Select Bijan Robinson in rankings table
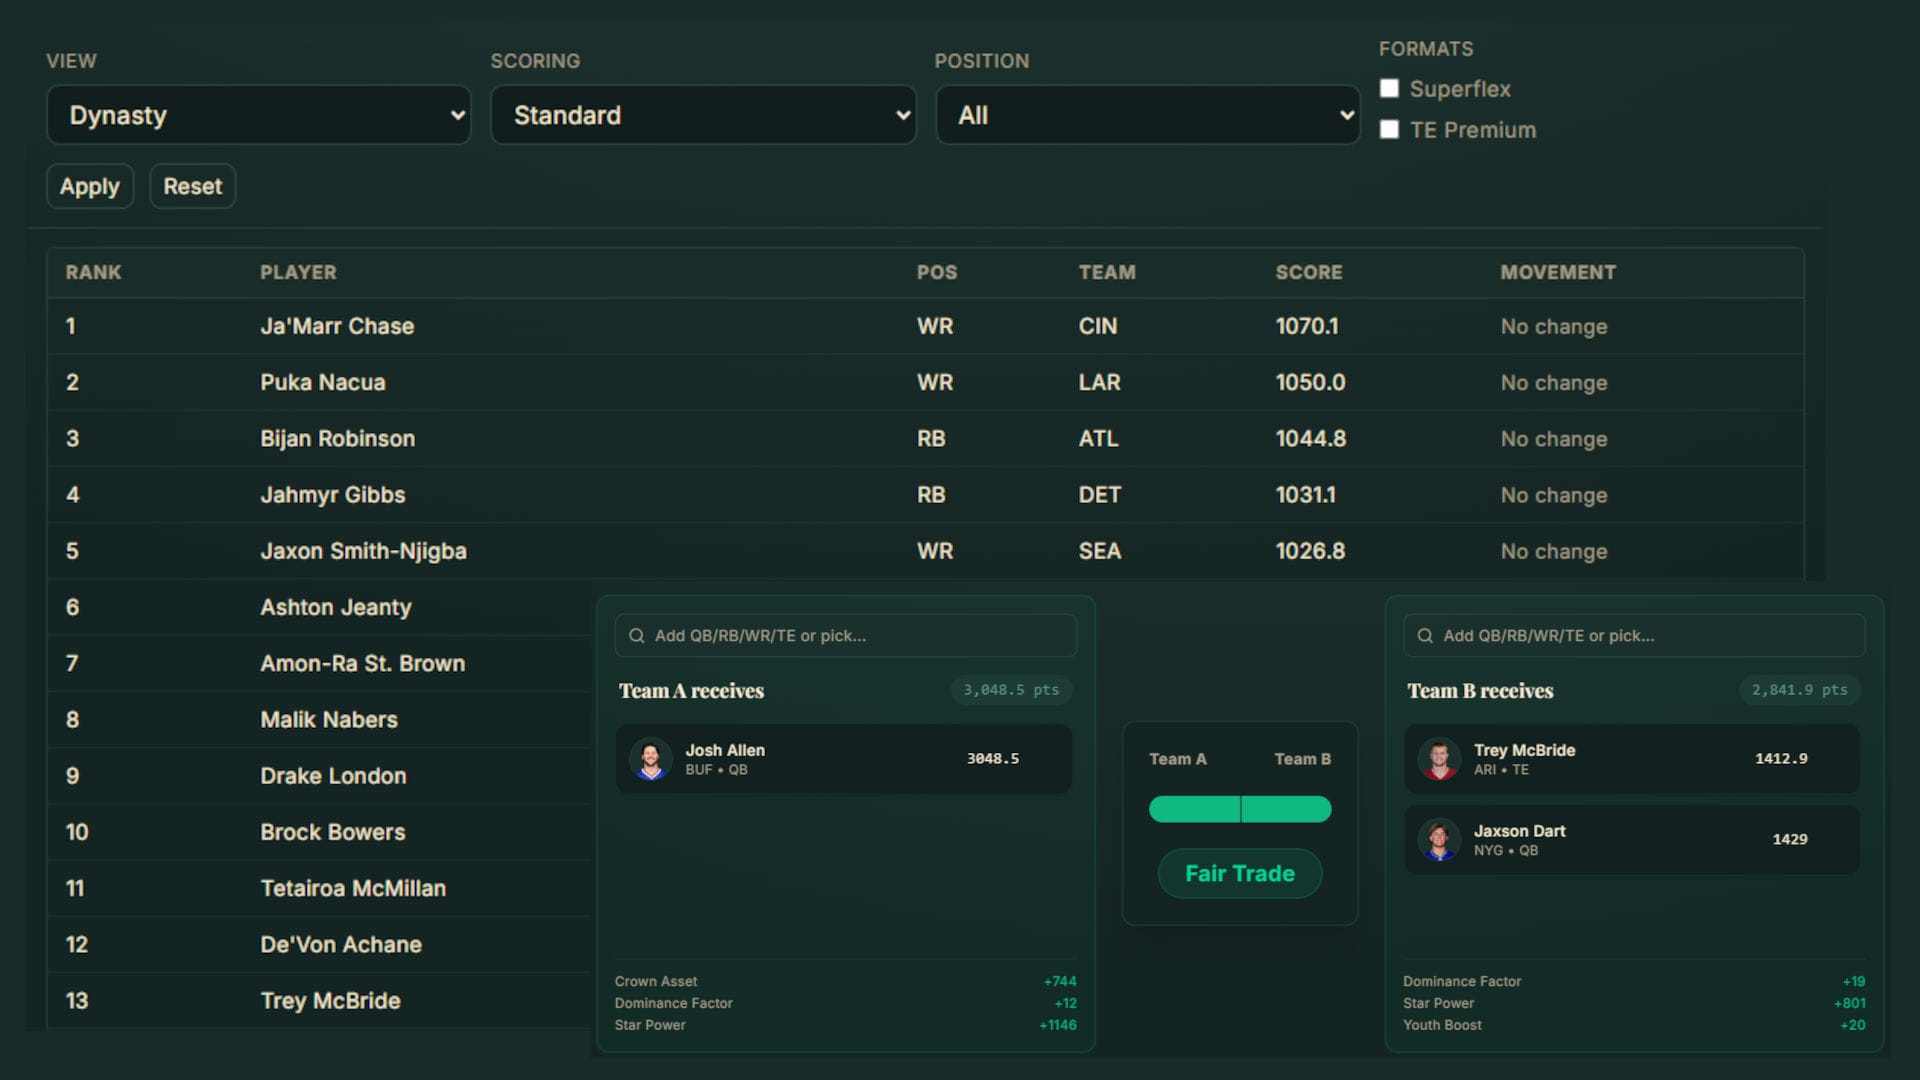Image resolution: width=1920 pixels, height=1080 pixels. tap(337, 438)
